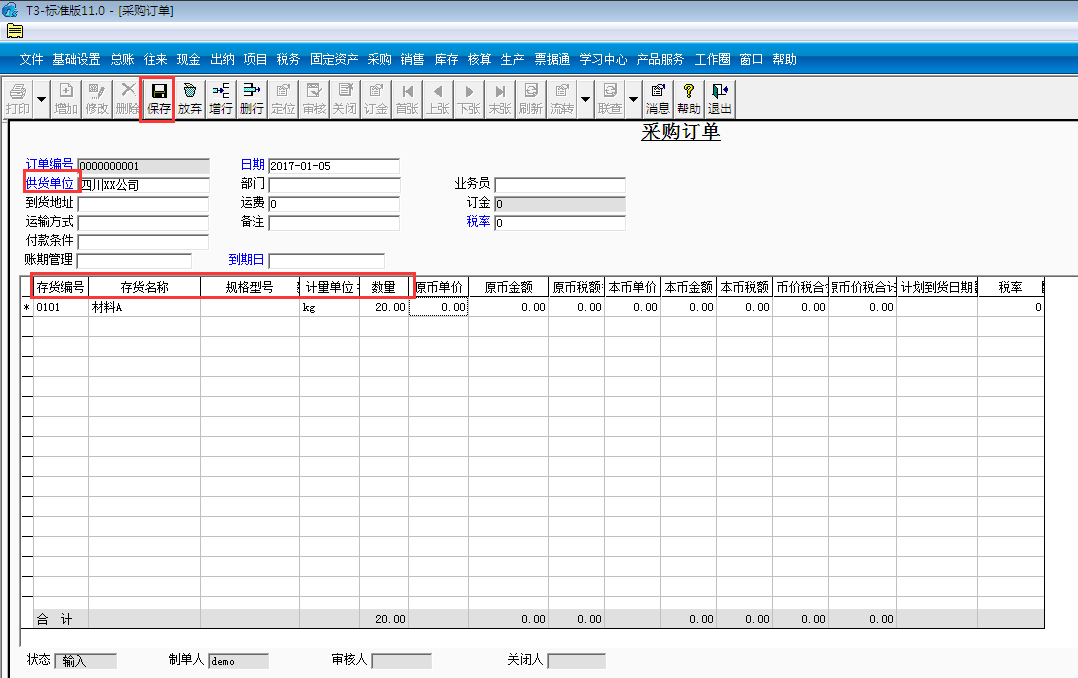Image resolution: width=1078 pixels, height=678 pixels.
Task: Expand the dropdown arrow beside 打印
Action: (x=41, y=99)
